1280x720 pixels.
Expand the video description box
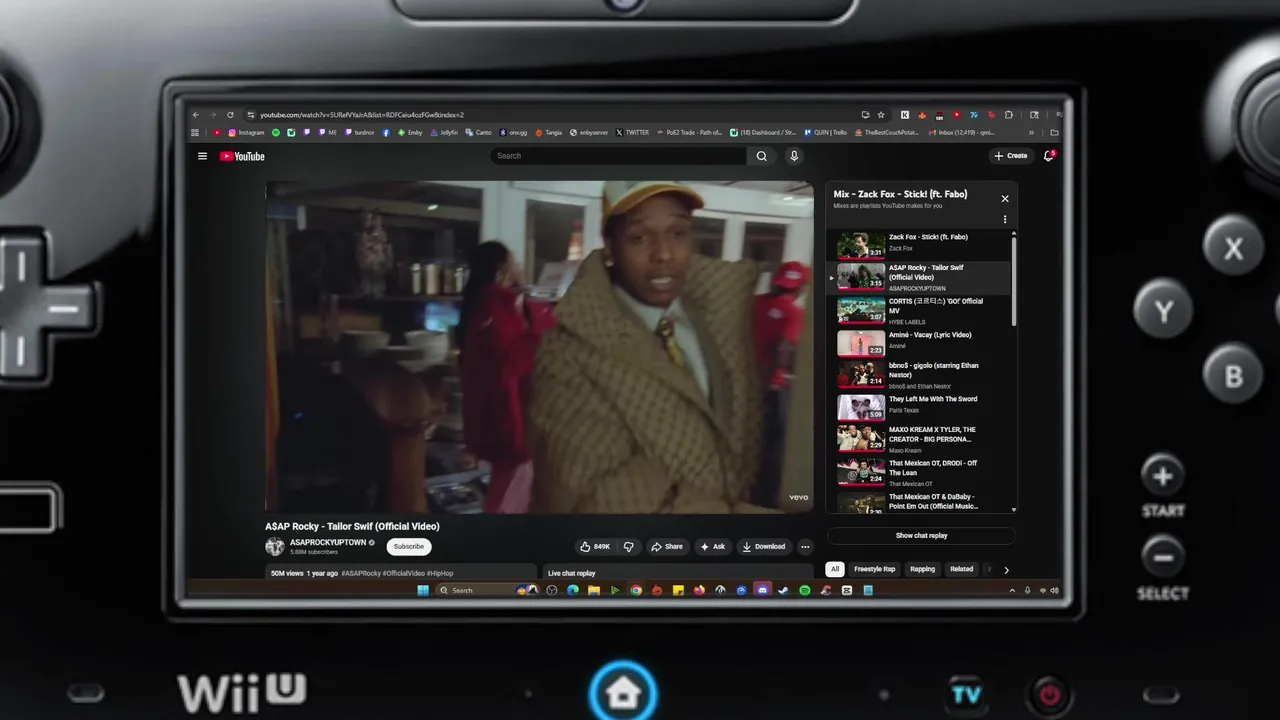402,573
